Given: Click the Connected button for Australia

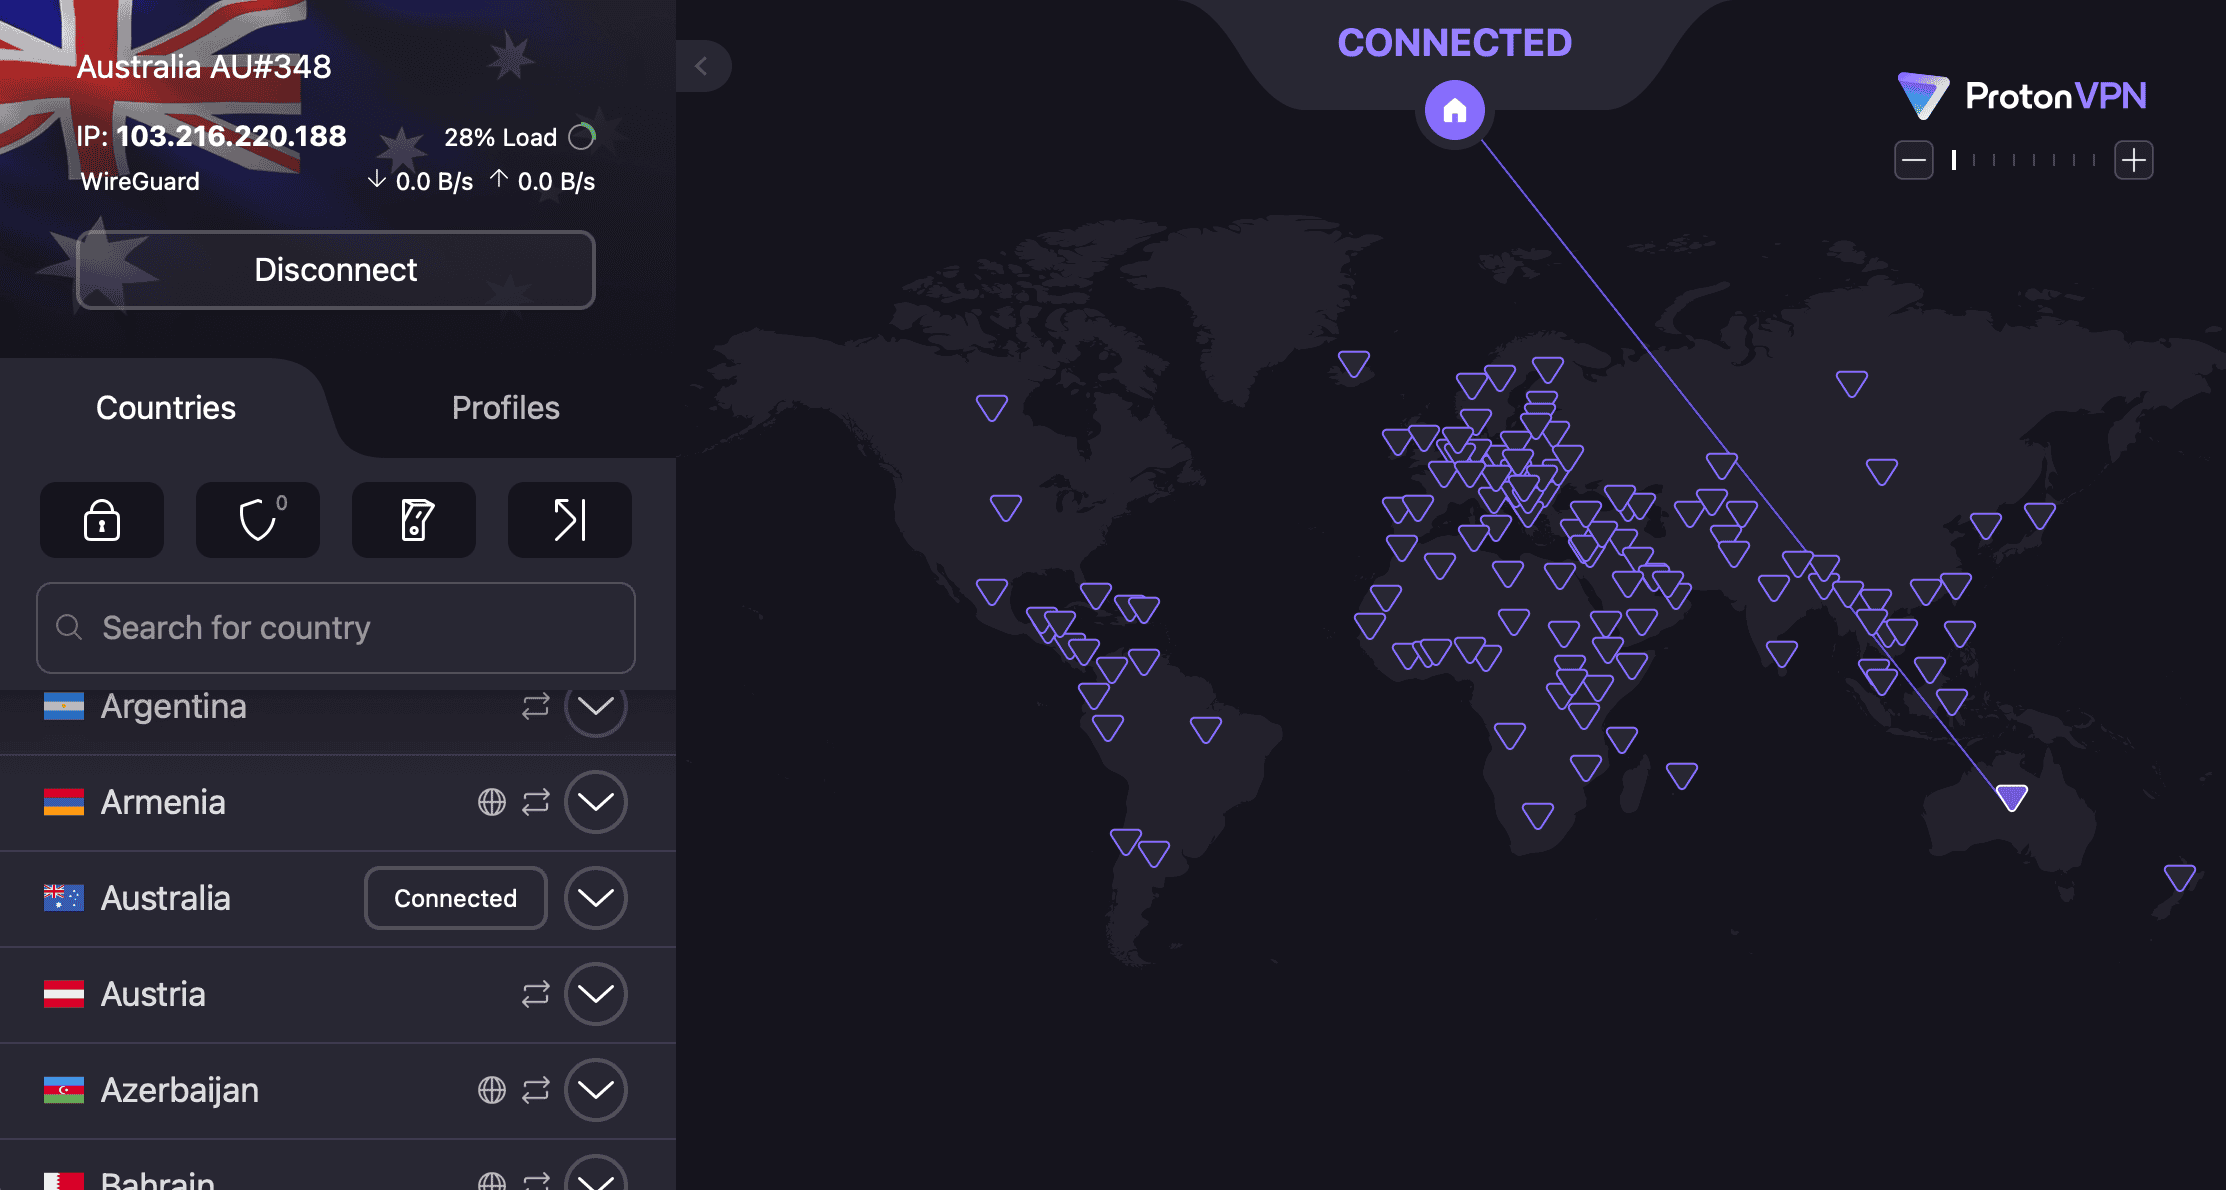Looking at the screenshot, I should [x=455, y=898].
